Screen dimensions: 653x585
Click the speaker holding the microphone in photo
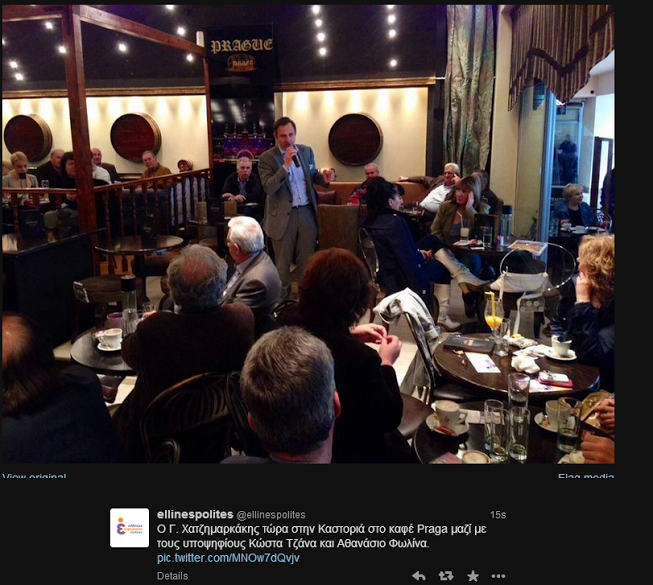(x=292, y=200)
